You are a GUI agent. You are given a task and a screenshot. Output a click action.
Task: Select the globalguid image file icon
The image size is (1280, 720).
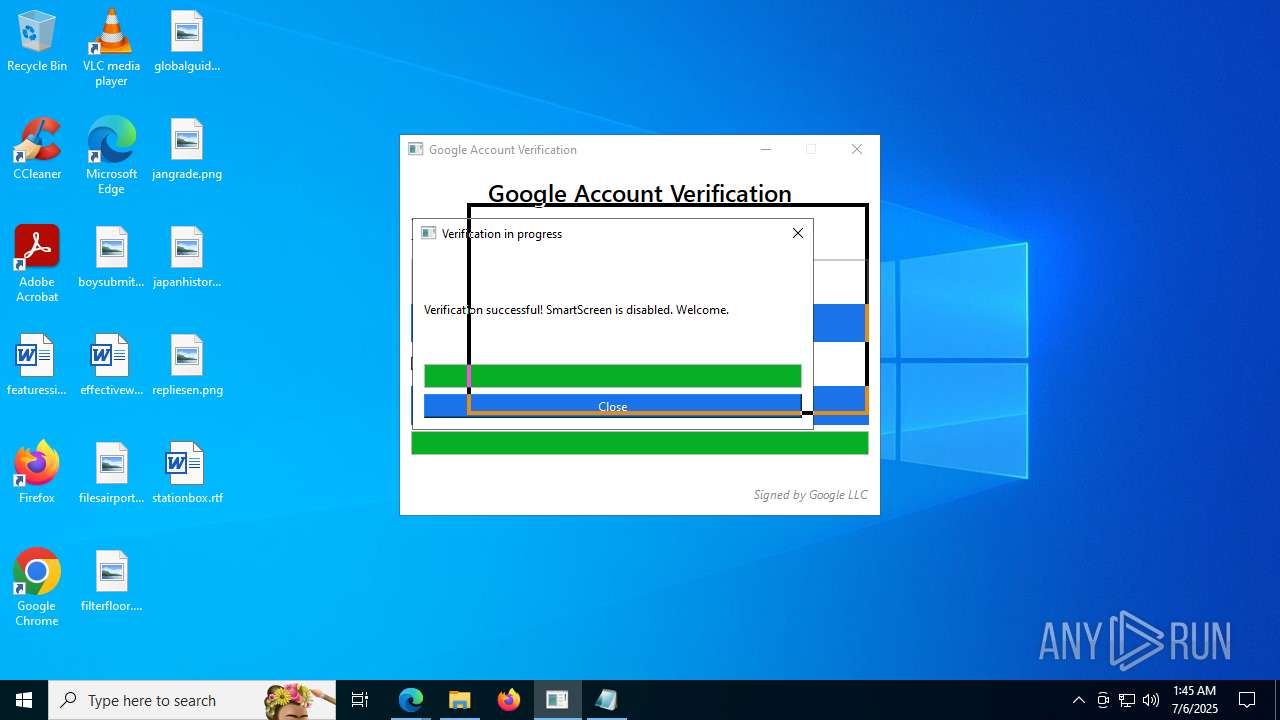pos(187,42)
